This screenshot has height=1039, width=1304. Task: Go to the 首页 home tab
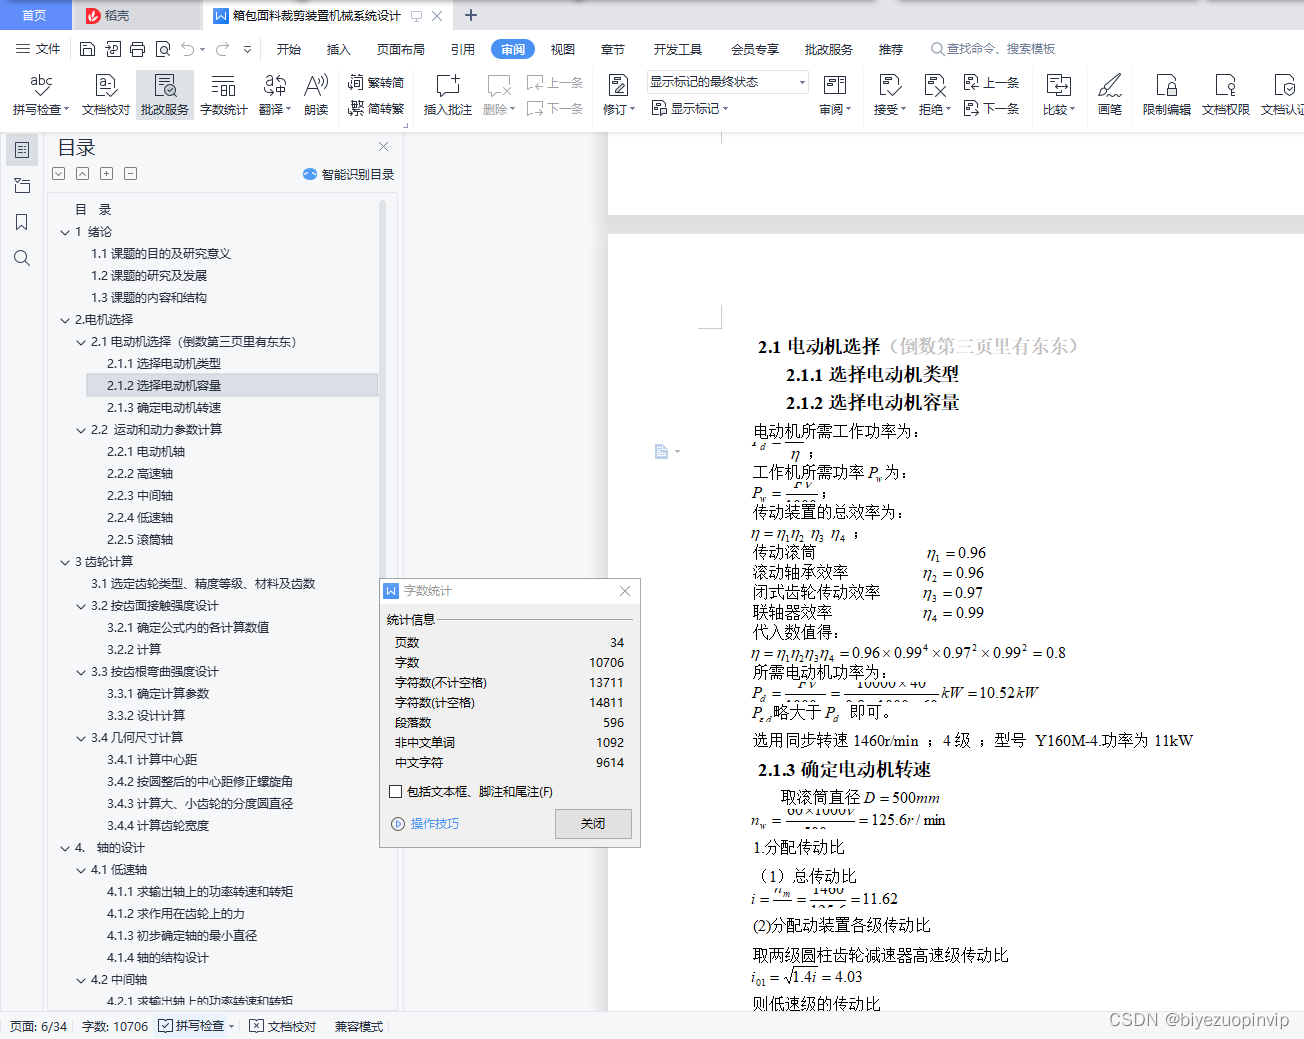[x=35, y=15]
